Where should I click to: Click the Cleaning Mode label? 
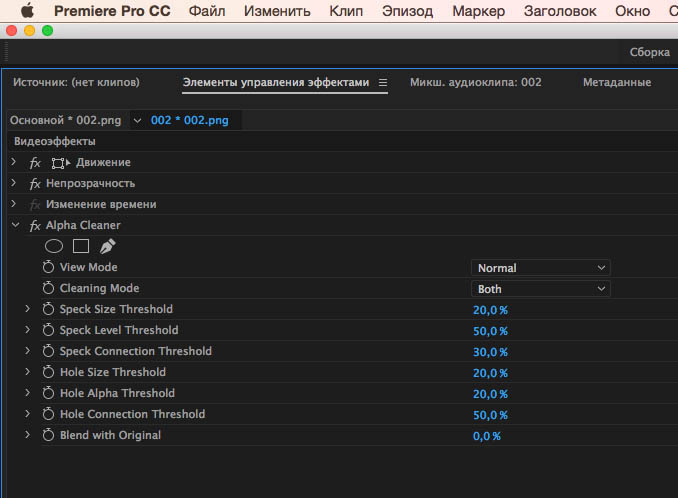99,288
